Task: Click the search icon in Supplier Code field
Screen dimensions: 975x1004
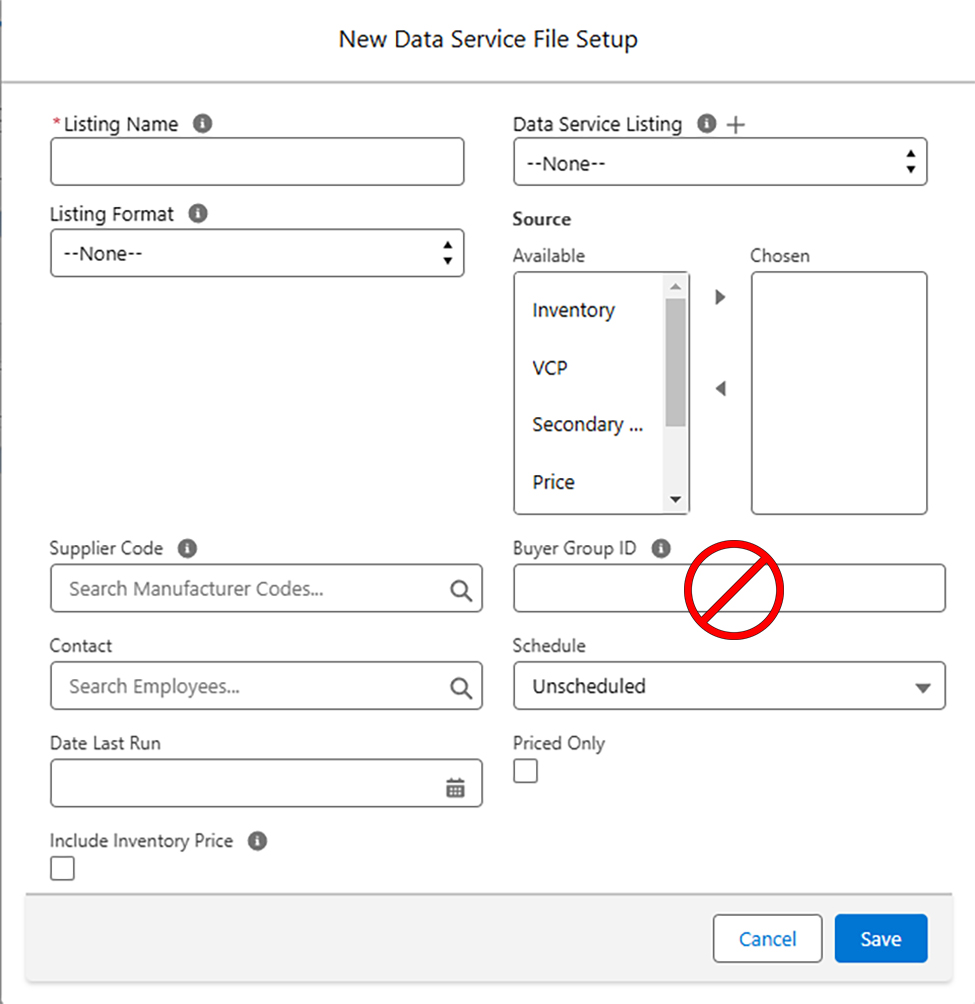Action: 461,590
